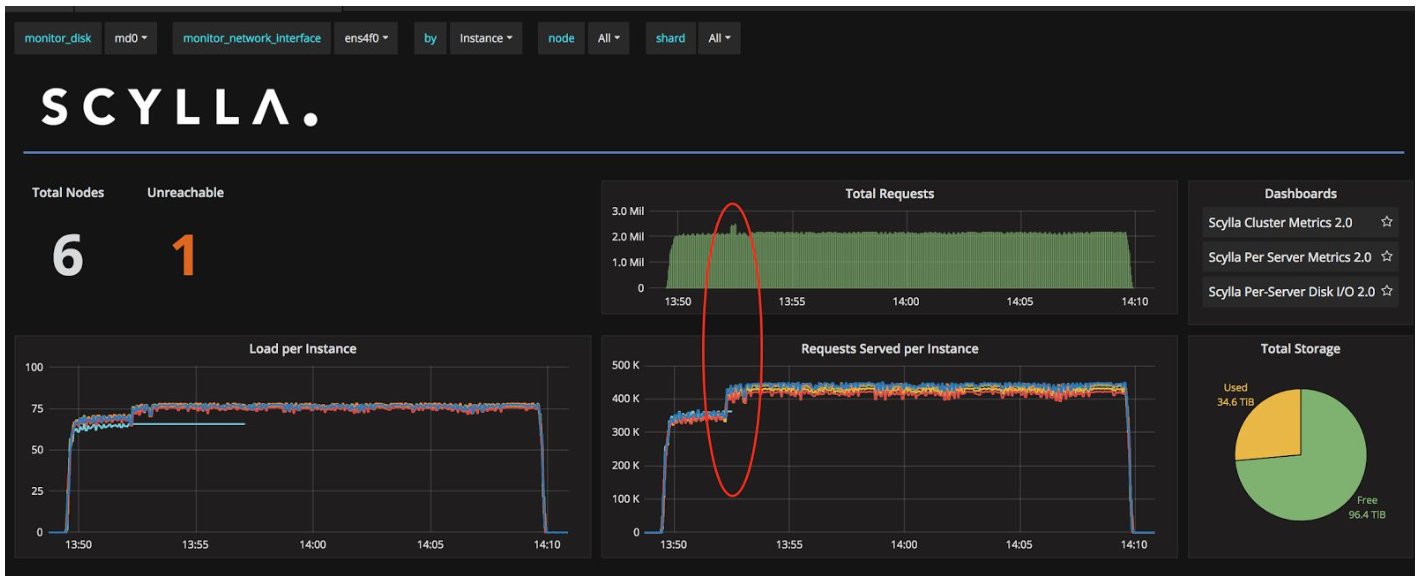
Task: Open Scylla Cluster Metrics 2.0 link
Action: 1279,222
